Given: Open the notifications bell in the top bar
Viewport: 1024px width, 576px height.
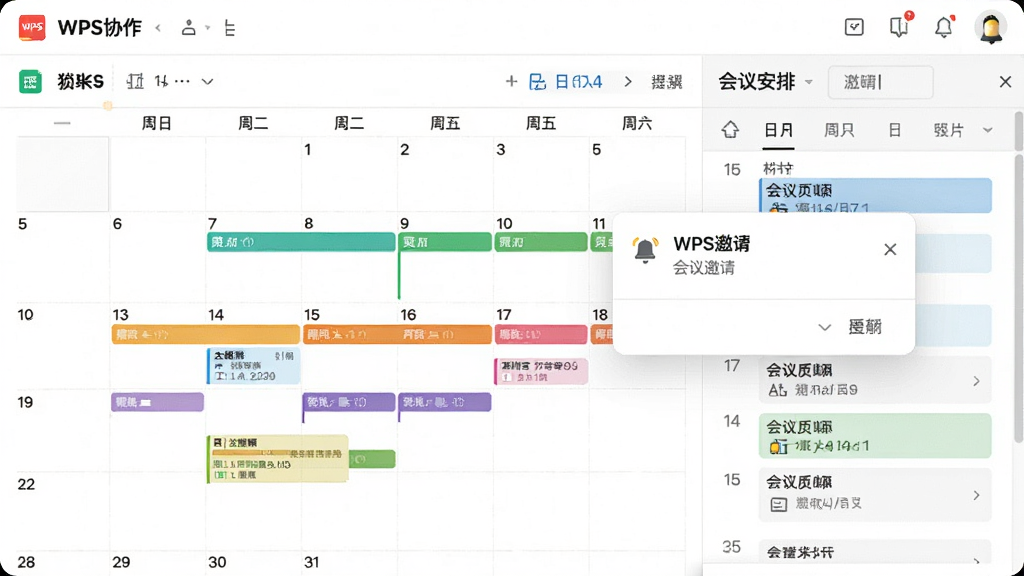Looking at the screenshot, I should pos(944,27).
